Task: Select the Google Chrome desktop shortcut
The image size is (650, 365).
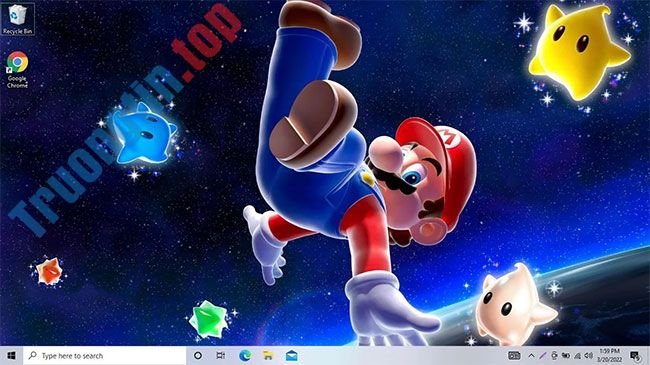Action: (17, 69)
